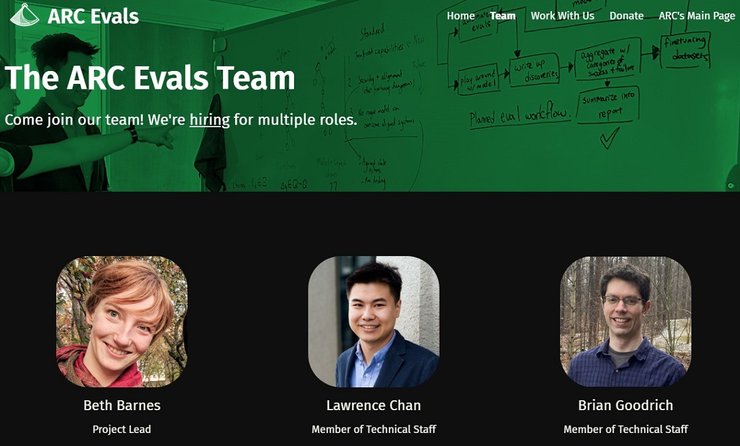Visit ARC's Main Page link
The image size is (740, 446).
(x=697, y=16)
